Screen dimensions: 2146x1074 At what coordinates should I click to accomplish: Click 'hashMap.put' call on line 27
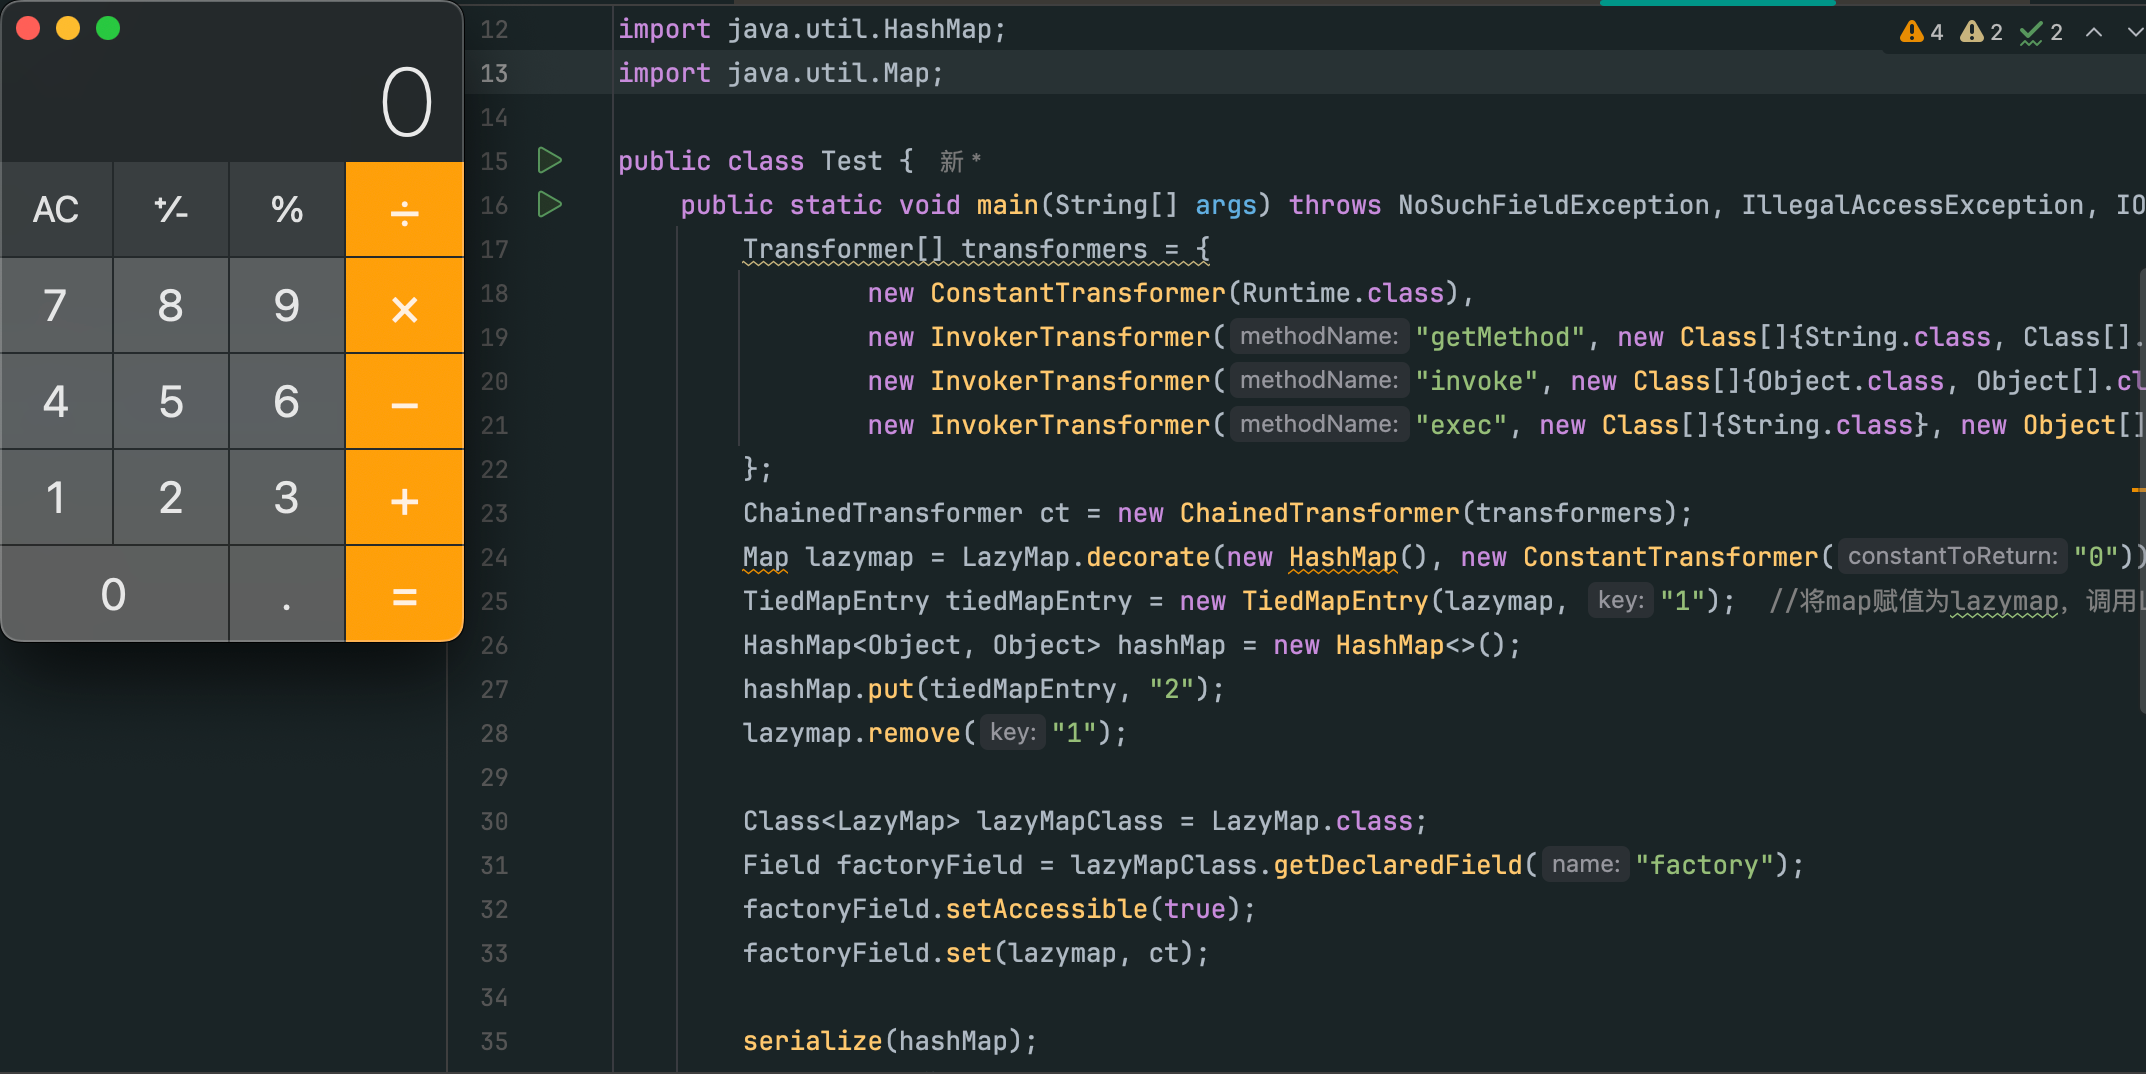click(828, 689)
